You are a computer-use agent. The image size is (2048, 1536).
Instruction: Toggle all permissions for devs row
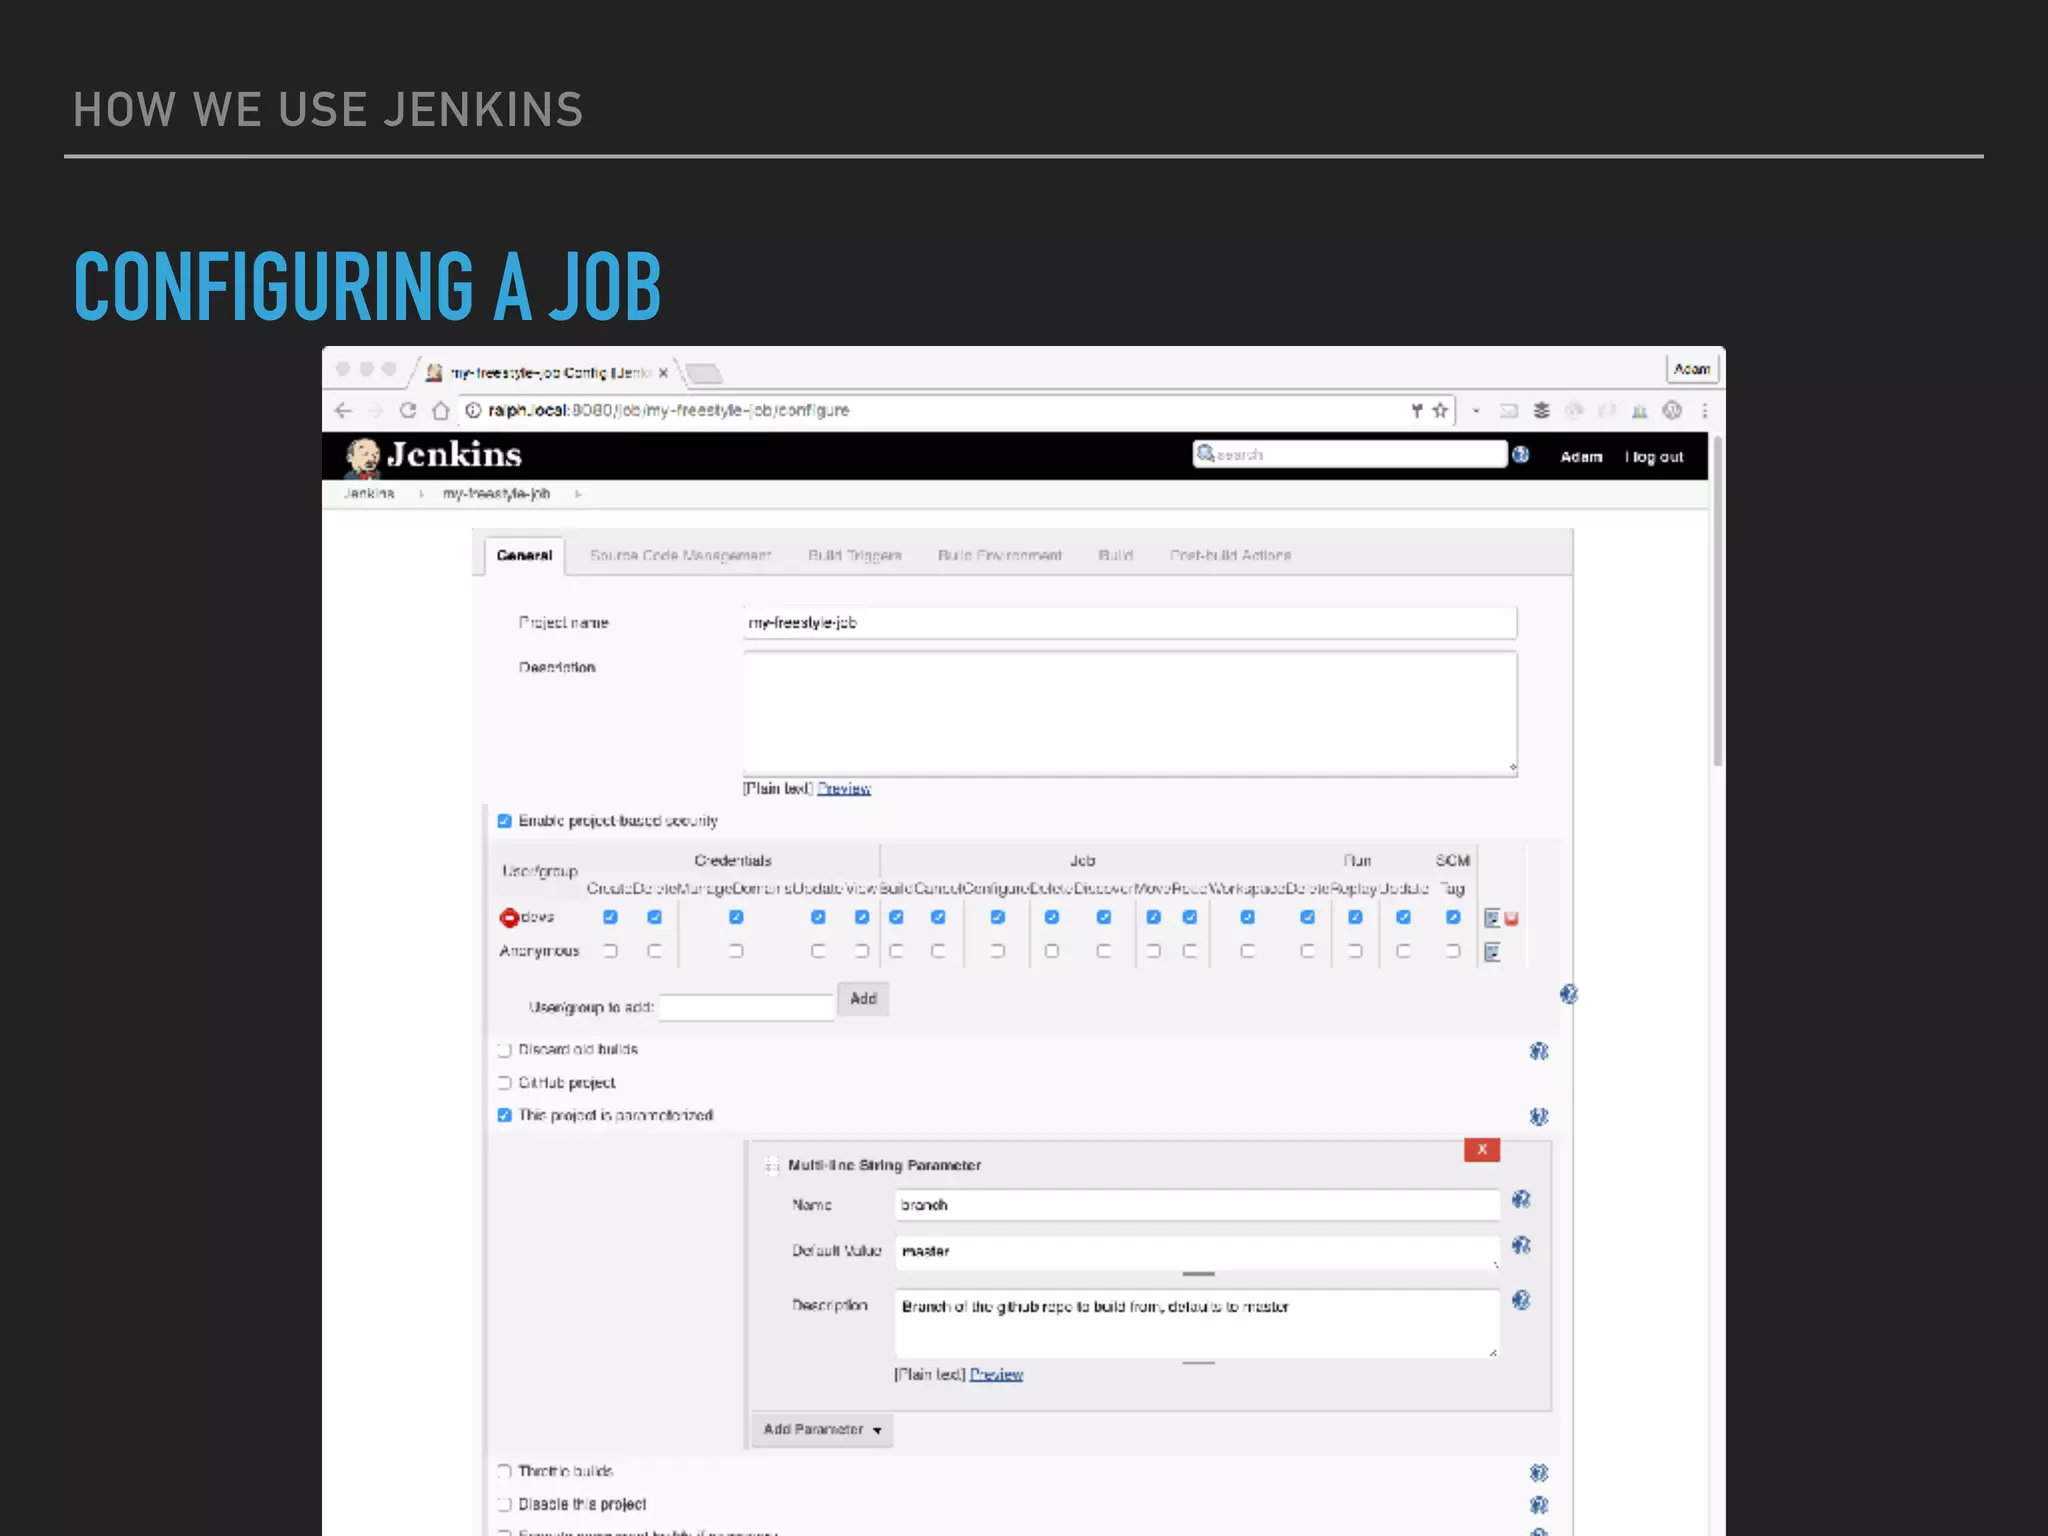click(x=1492, y=918)
